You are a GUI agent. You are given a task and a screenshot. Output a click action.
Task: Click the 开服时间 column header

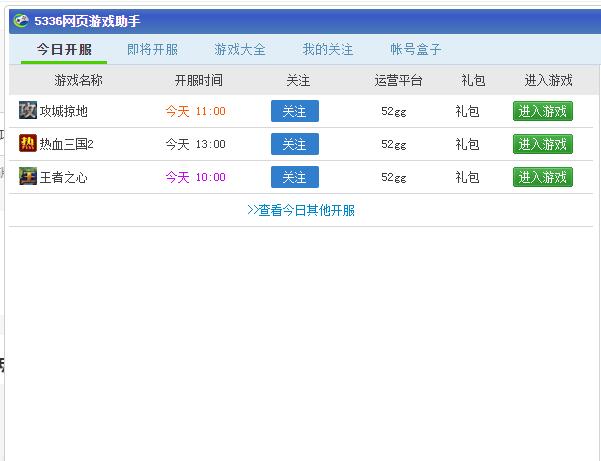199,80
